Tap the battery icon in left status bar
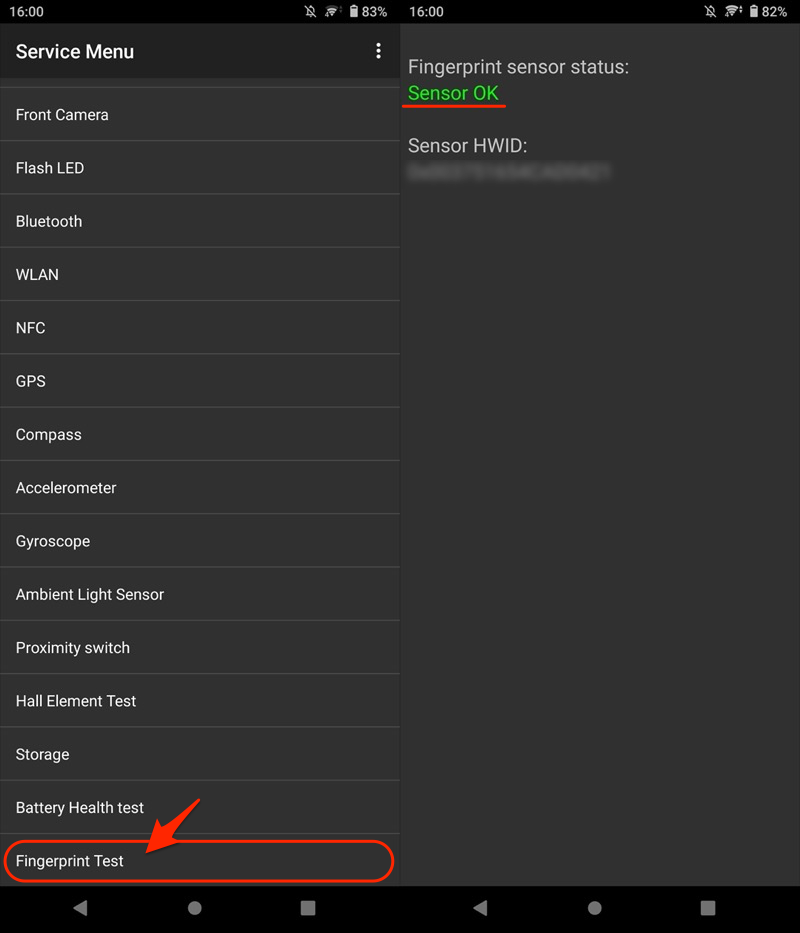 click(353, 12)
